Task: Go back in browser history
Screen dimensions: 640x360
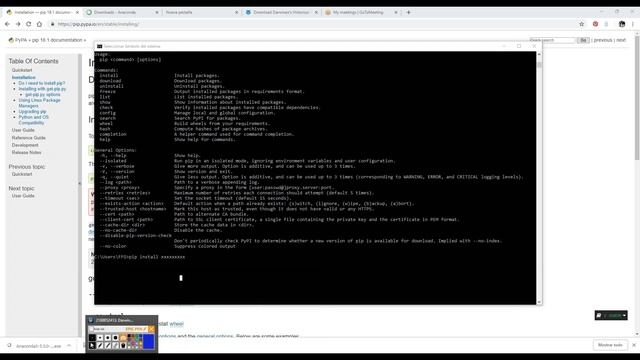Action: pyautogui.click(x=7, y=24)
